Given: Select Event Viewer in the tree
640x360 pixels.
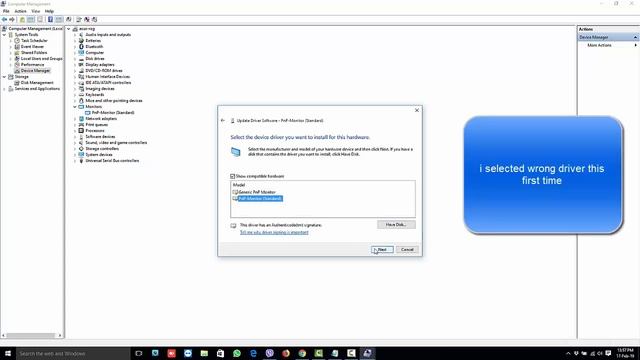Looking at the screenshot, I should point(32,47).
